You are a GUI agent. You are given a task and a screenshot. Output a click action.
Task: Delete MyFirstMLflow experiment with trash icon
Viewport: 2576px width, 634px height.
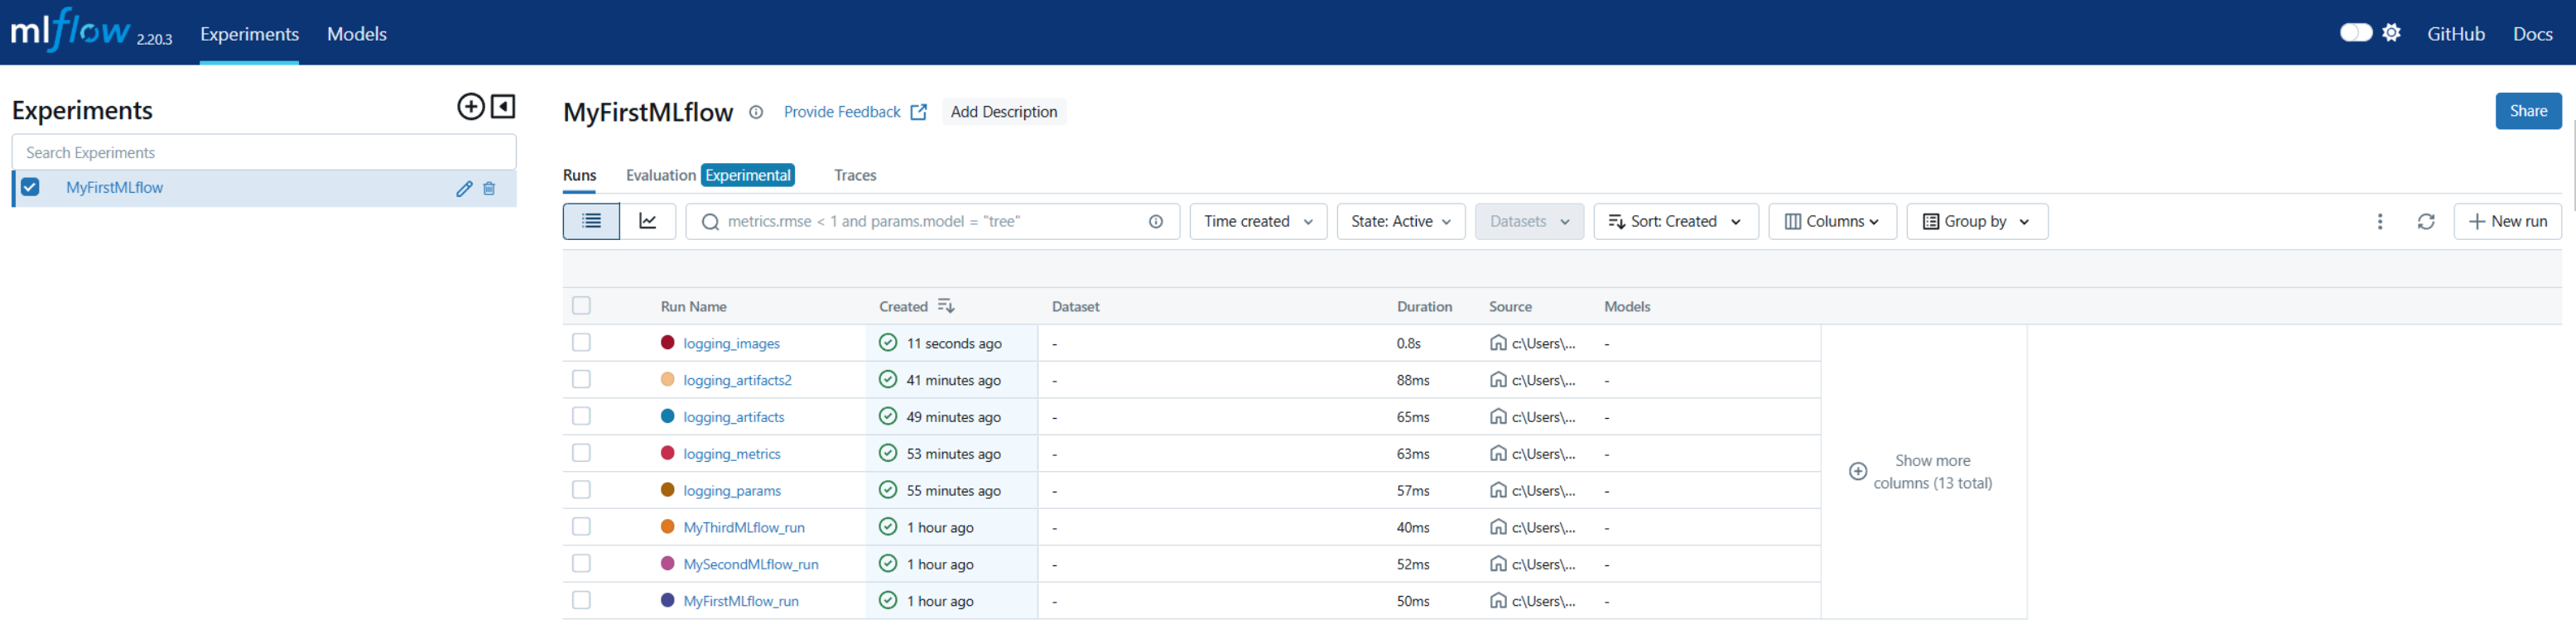[489, 188]
